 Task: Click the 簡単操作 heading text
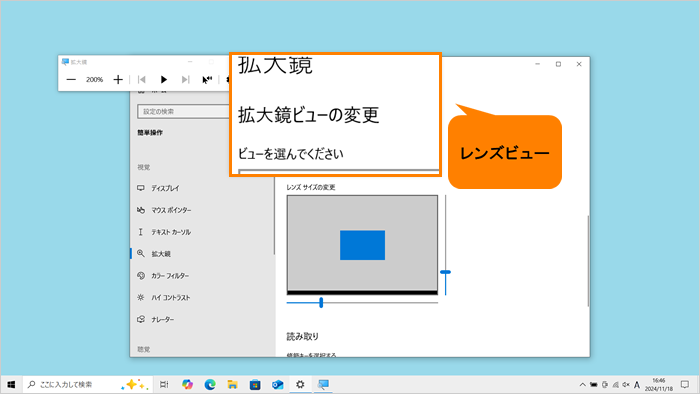point(150,133)
